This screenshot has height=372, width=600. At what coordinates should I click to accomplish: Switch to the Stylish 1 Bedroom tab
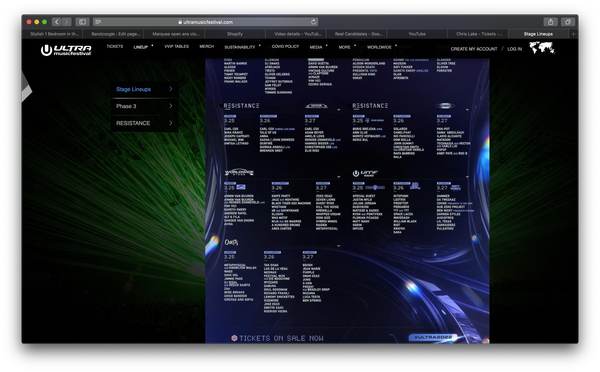(x=54, y=34)
